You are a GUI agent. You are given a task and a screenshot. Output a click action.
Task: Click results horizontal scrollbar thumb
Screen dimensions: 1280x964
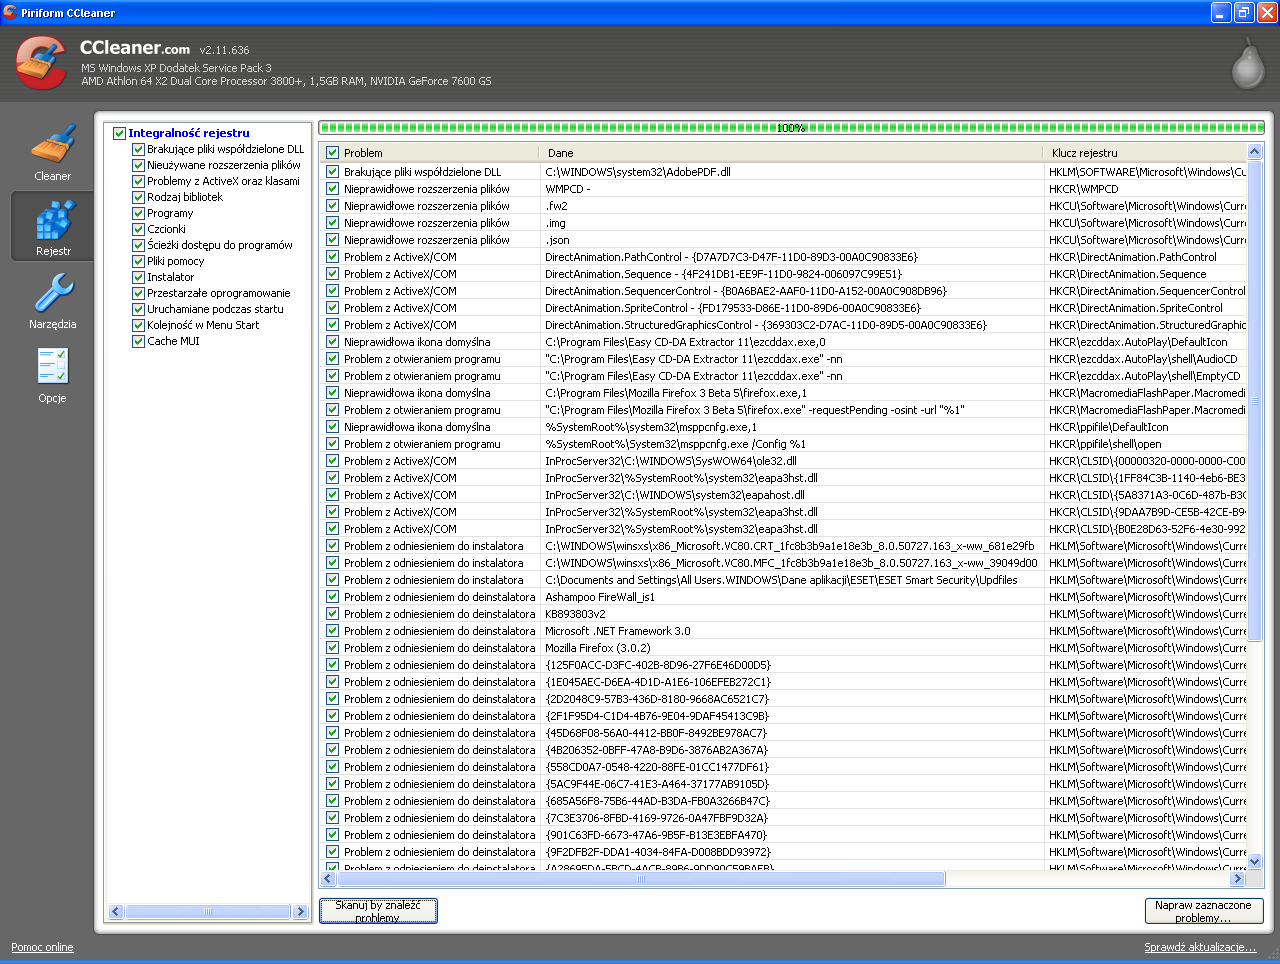(x=641, y=879)
